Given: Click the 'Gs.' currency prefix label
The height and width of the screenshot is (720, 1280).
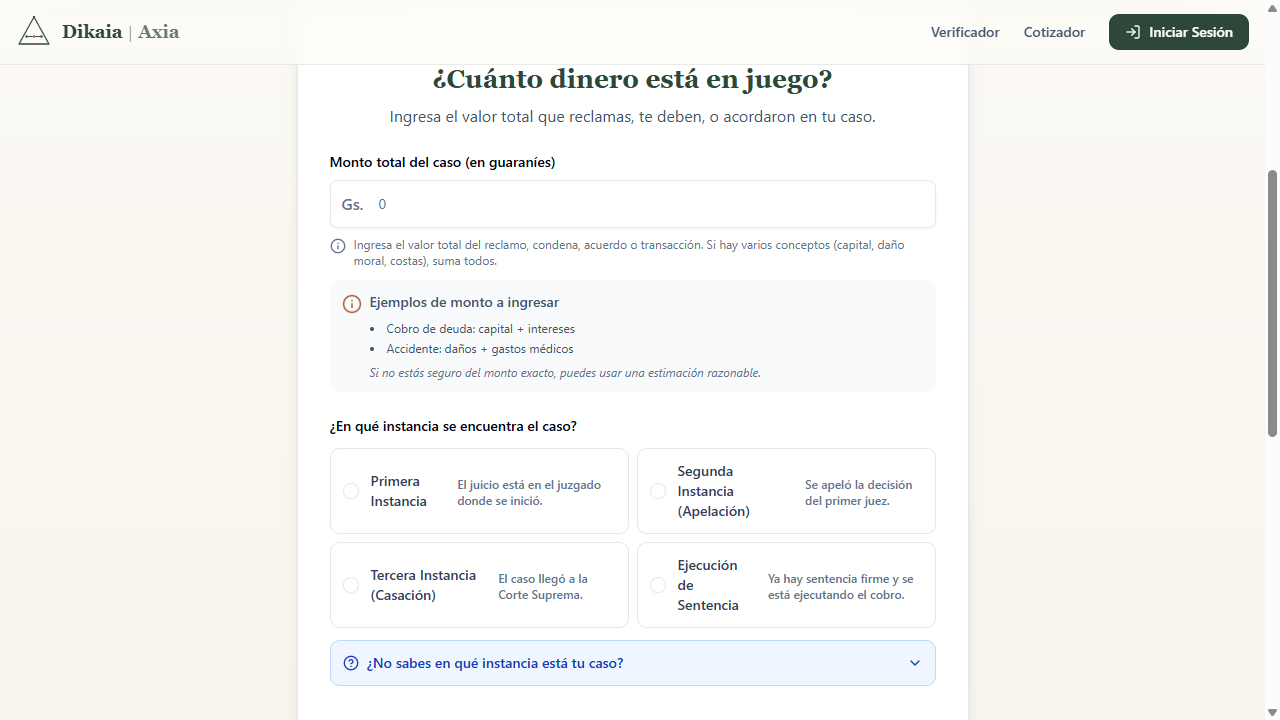Looking at the screenshot, I should tap(352, 204).
